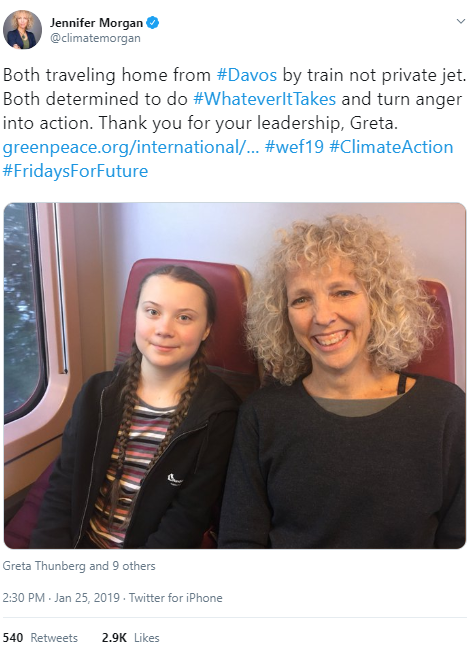View tagged Greta Thunberg and 9 others
Viewport: 472px width, 658px height.
pos(79,566)
